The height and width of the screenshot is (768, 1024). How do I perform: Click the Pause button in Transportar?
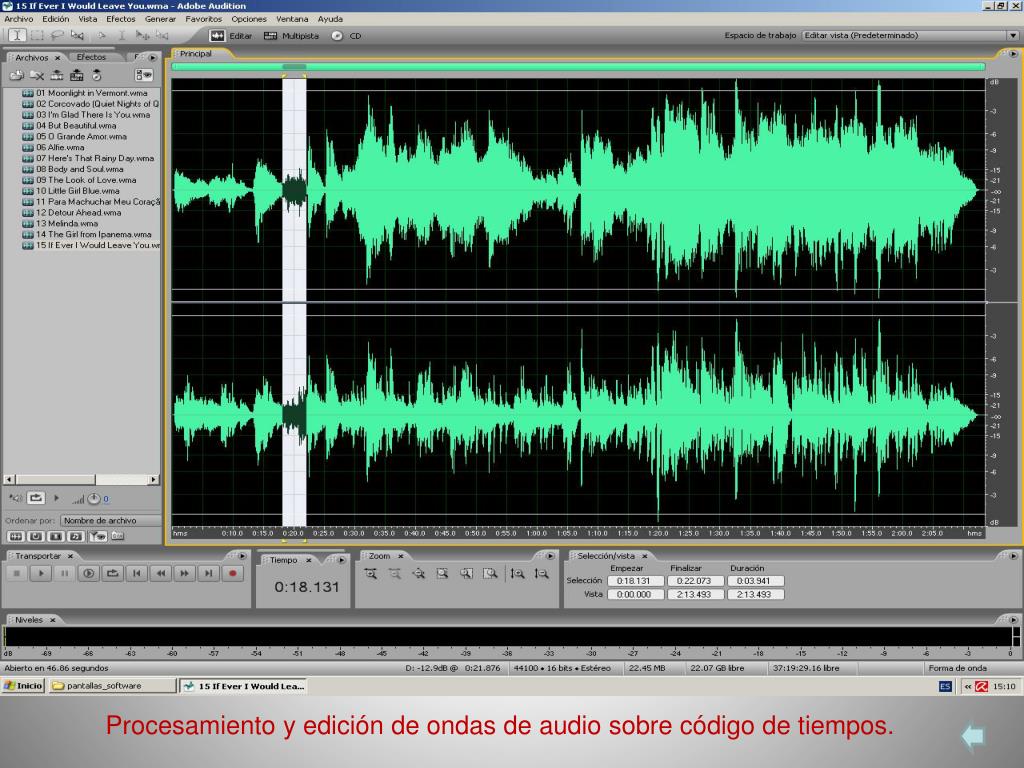point(65,573)
